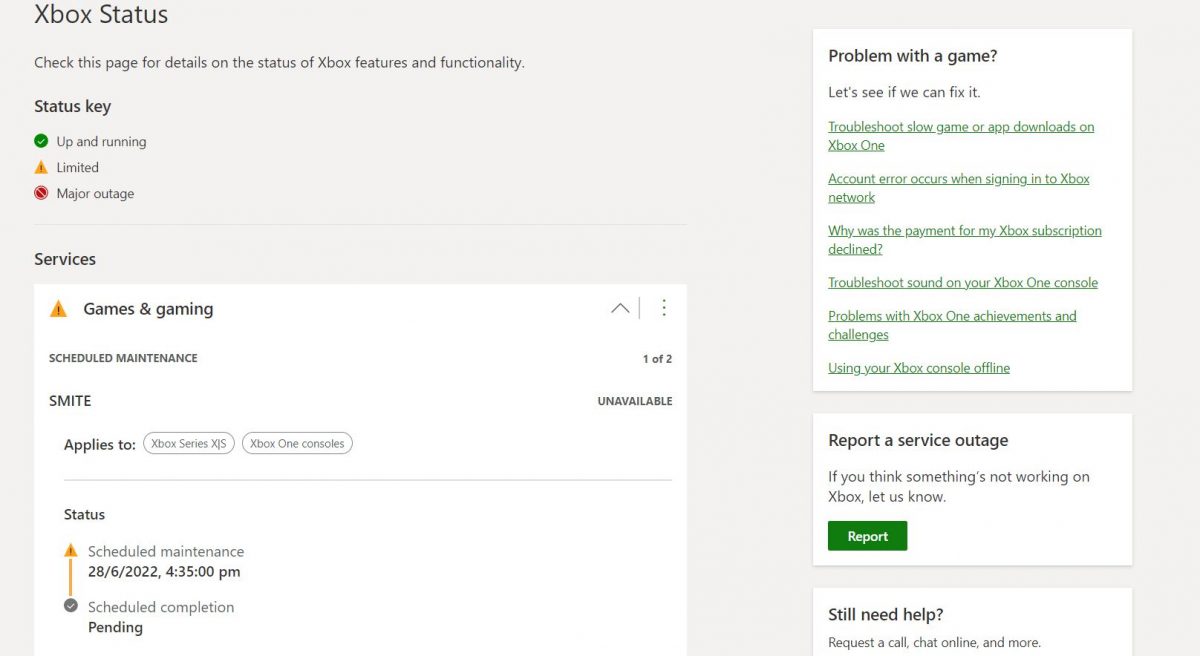Select the Xbox One consoles tag

pyautogui.click(x=297, y=444)
